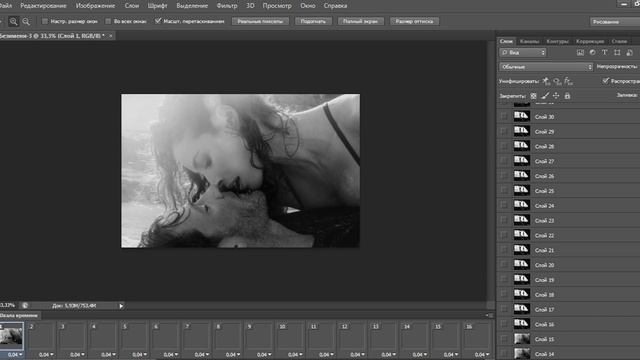Open the Обычные blend mode dropdown
640x360 pixels.
click(x=546, y=67)
